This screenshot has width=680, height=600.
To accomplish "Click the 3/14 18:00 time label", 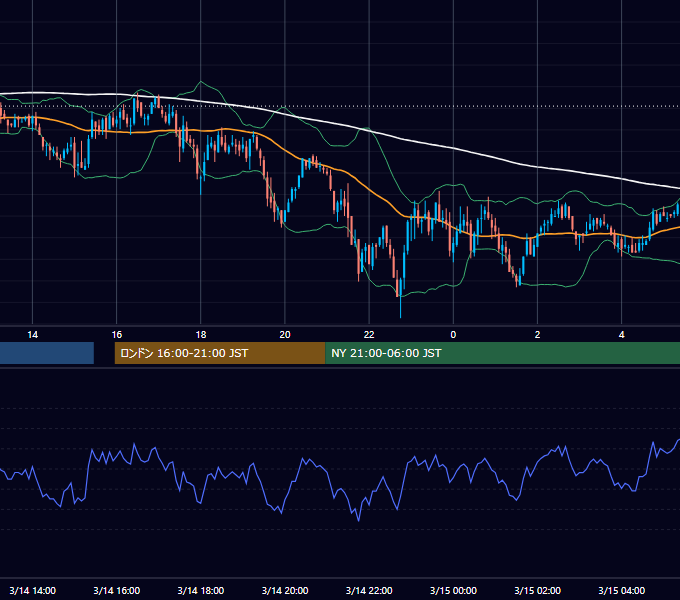I will [201, 590].
